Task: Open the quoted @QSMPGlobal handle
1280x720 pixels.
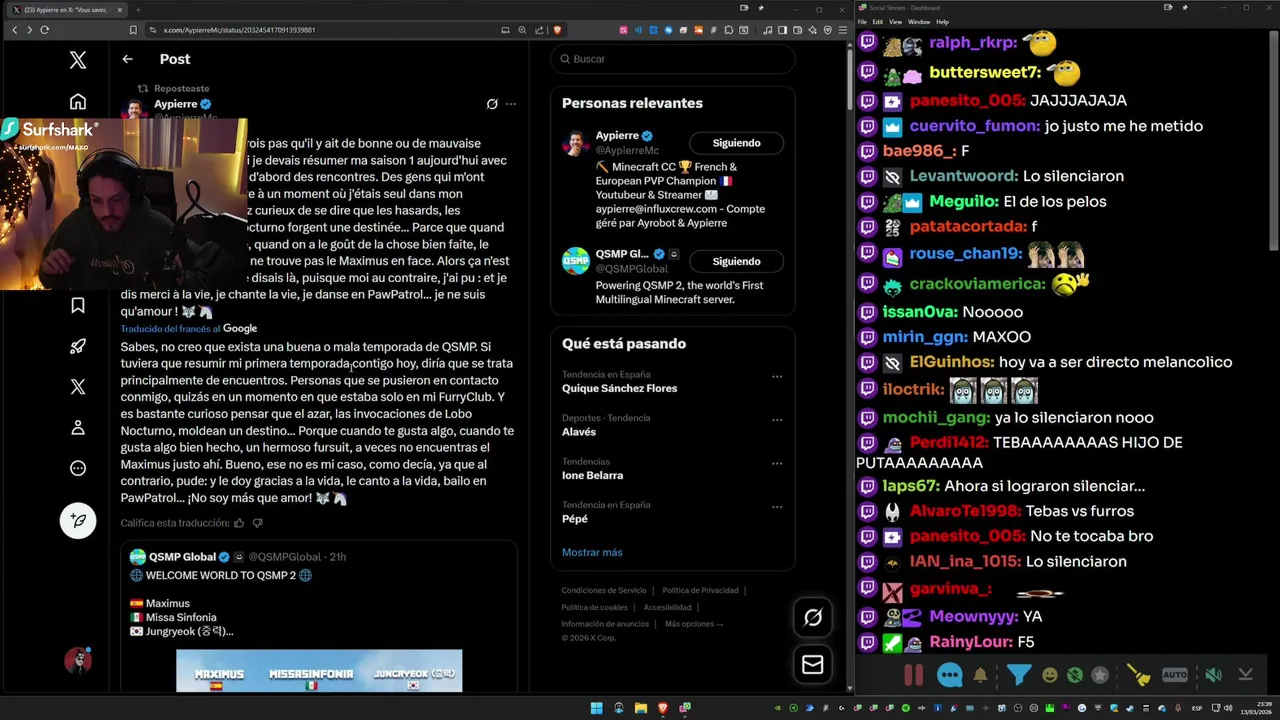Action: click(284, 557)
